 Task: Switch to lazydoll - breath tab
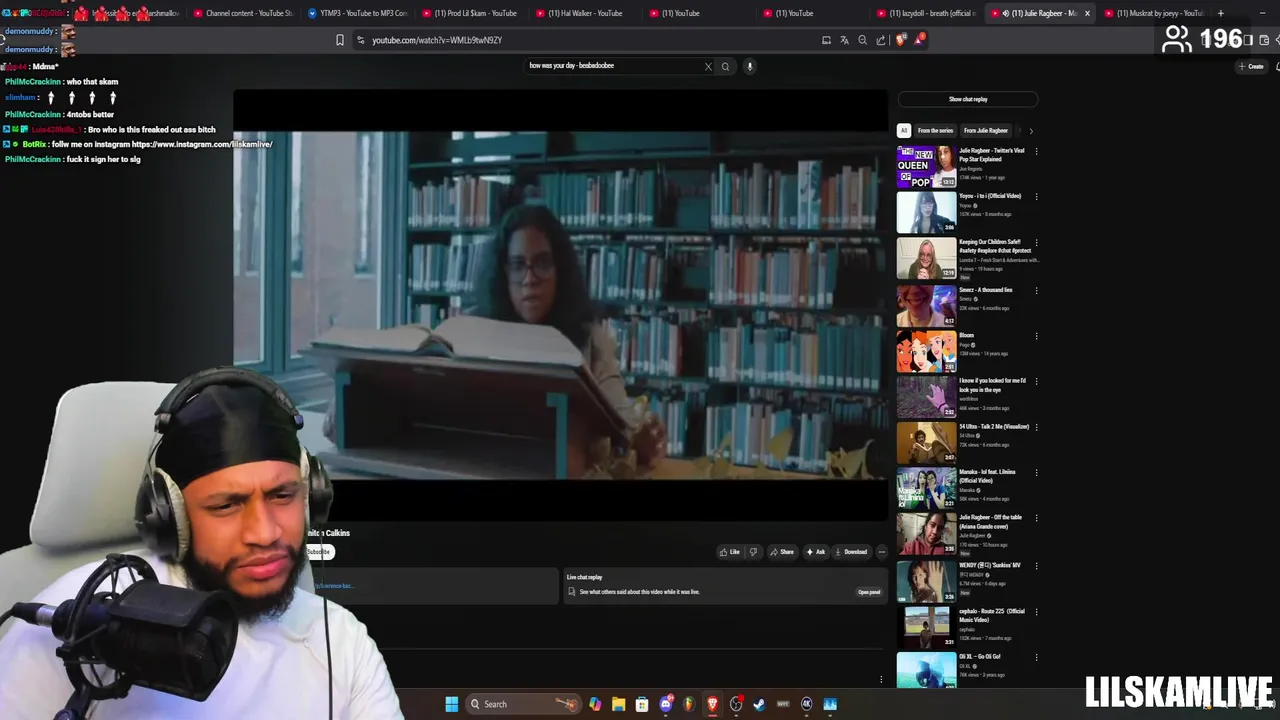[926, 13]
